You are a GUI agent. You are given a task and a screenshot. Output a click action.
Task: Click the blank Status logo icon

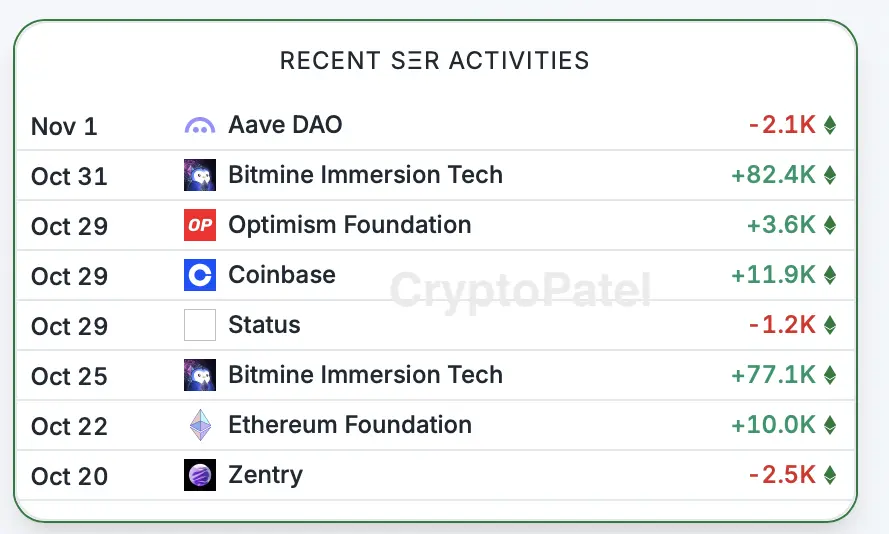(200, 325)
